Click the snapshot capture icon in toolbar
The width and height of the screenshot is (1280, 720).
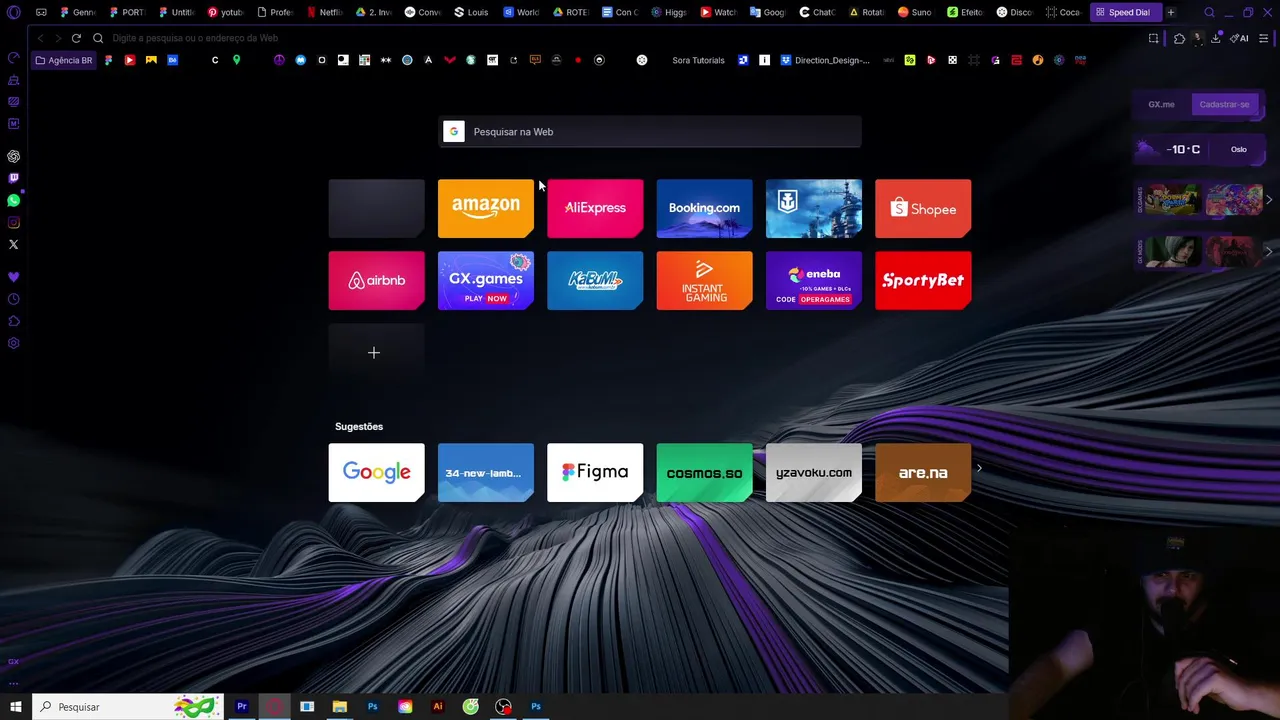pyautogui.click(x=1153, y=38)
